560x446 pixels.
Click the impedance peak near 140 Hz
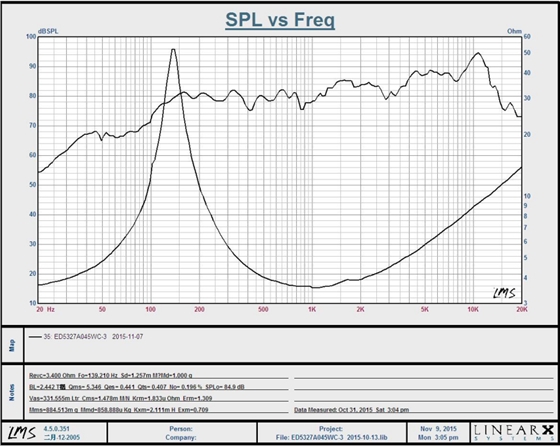173,50
